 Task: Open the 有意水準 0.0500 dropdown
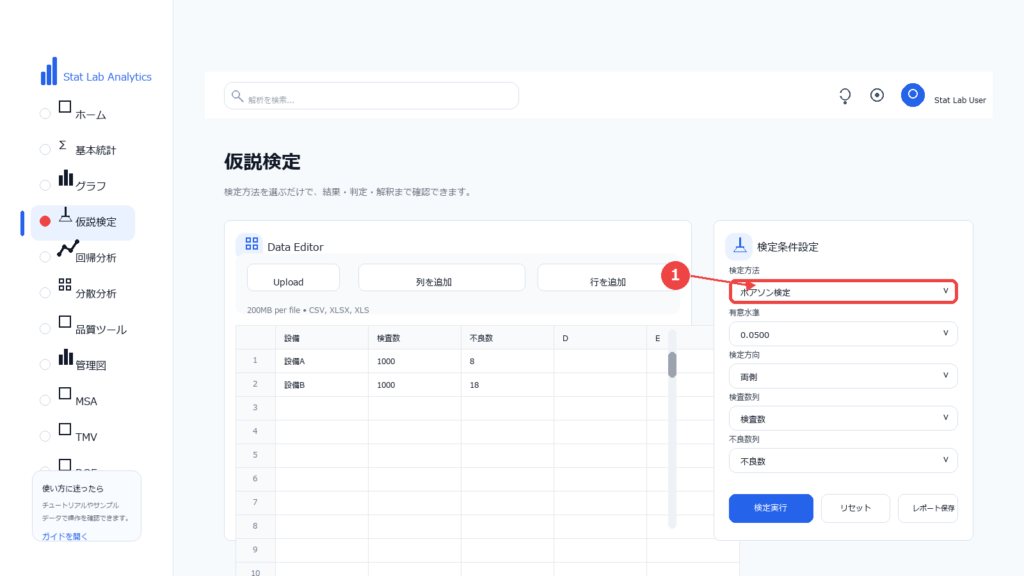(843, 334)
